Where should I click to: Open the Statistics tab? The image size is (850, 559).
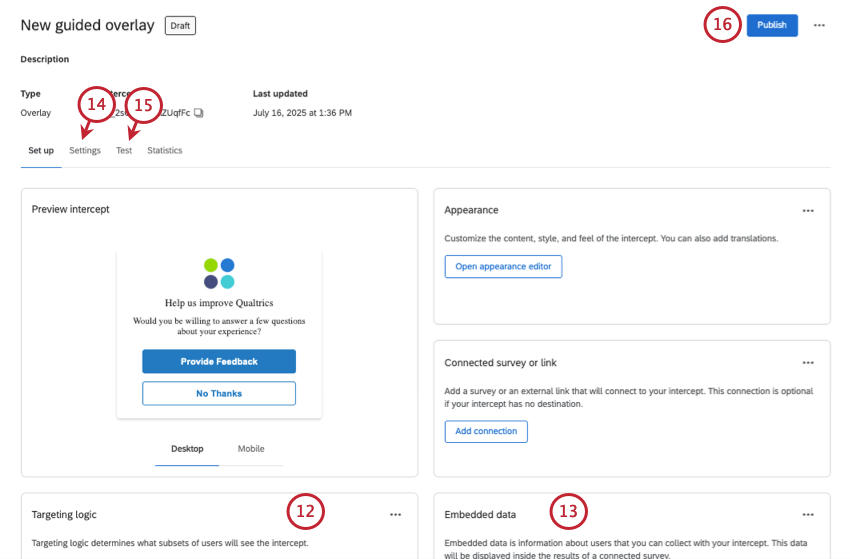(165, 150)
